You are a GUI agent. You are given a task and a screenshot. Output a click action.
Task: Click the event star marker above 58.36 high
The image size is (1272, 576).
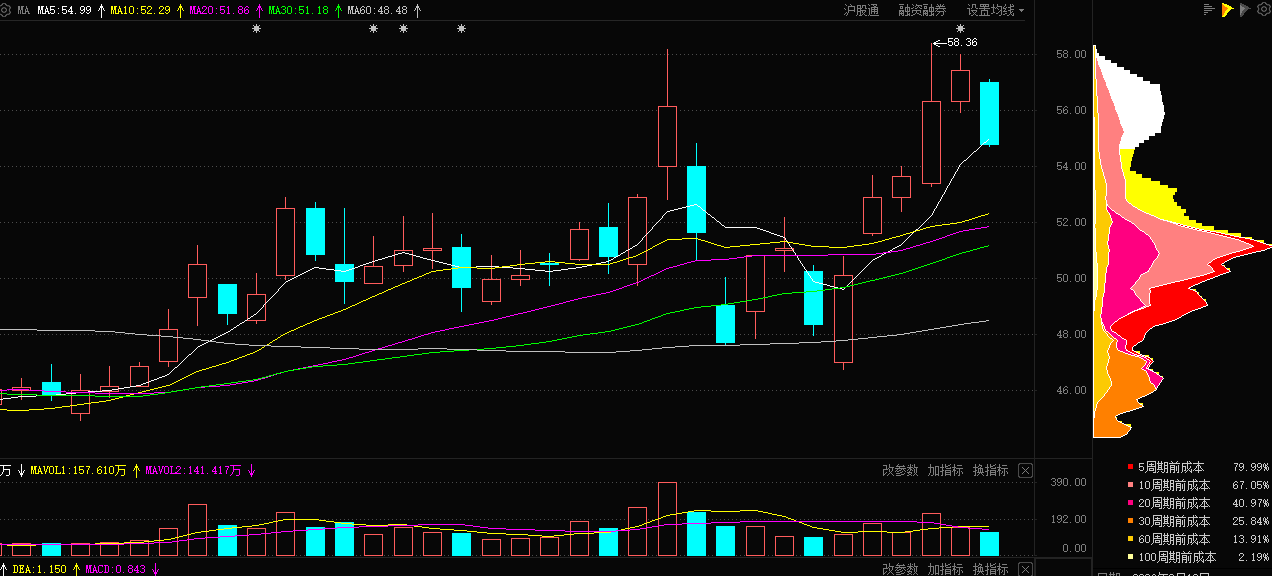click(960, 29)
